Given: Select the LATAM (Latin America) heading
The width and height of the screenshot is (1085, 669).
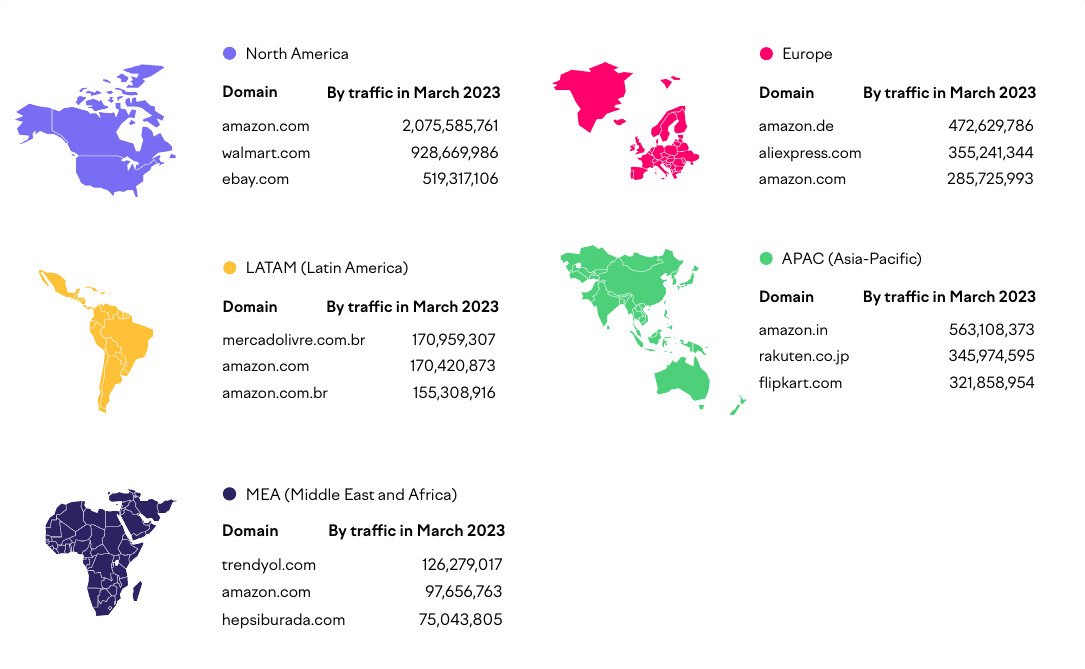Looking at the screenshot, I should tap(327, 268).
